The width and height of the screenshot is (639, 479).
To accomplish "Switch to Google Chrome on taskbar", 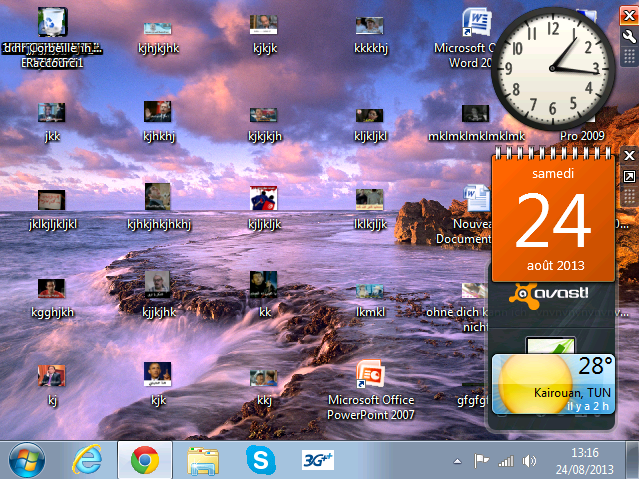I will pyautogui.click(x=145, y=460).
